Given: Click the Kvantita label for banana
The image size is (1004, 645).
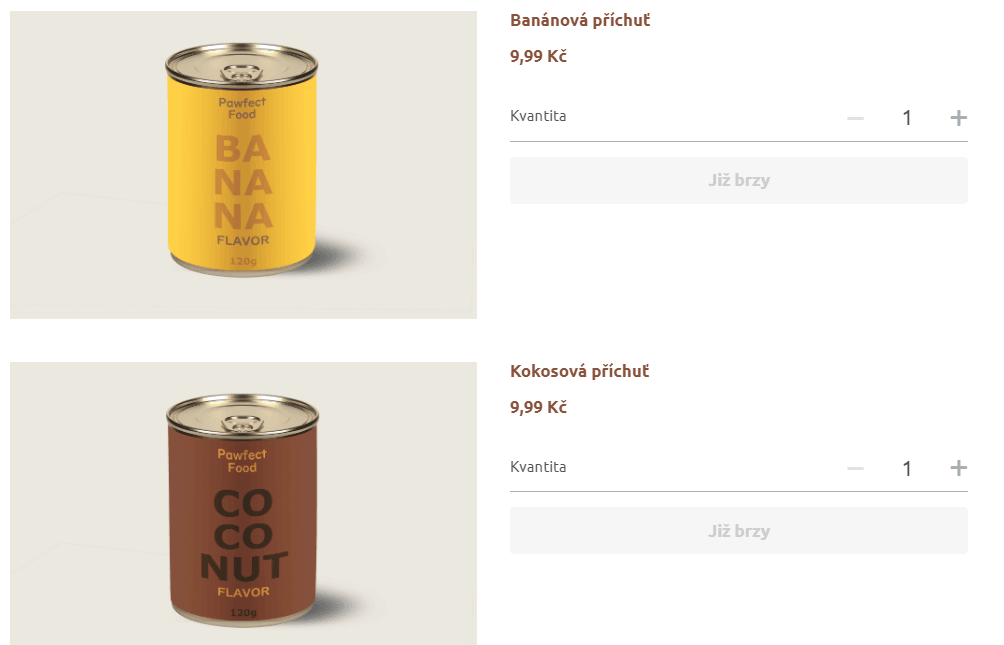Looking at the screenshot, I should point(538,116).
